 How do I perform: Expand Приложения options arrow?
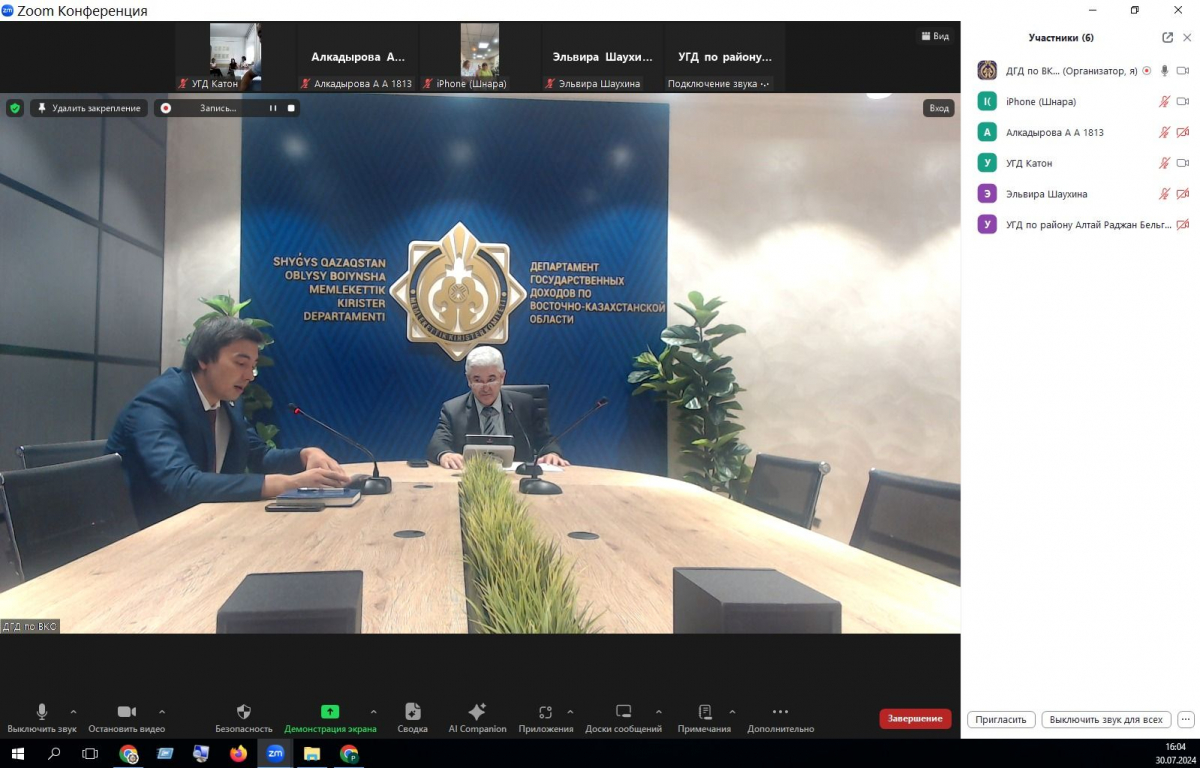[x=570, y=712]
